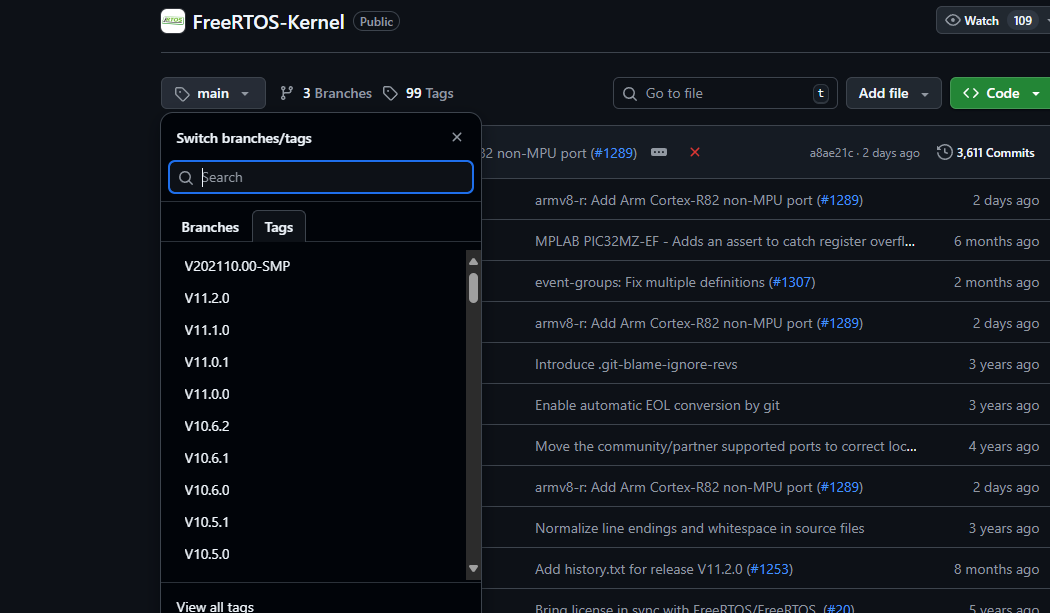Screen dimensions: 1050x613
Task: Open pull request link #1253
Action: (769, 569)
